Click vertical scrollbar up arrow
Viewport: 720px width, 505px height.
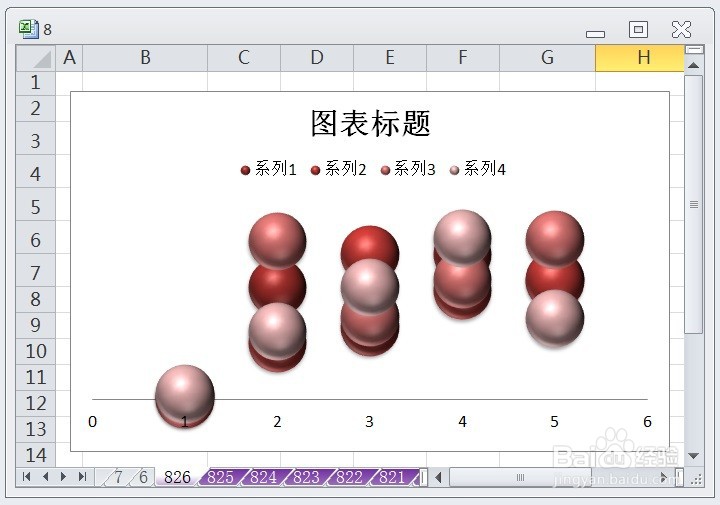click(693, 65)
